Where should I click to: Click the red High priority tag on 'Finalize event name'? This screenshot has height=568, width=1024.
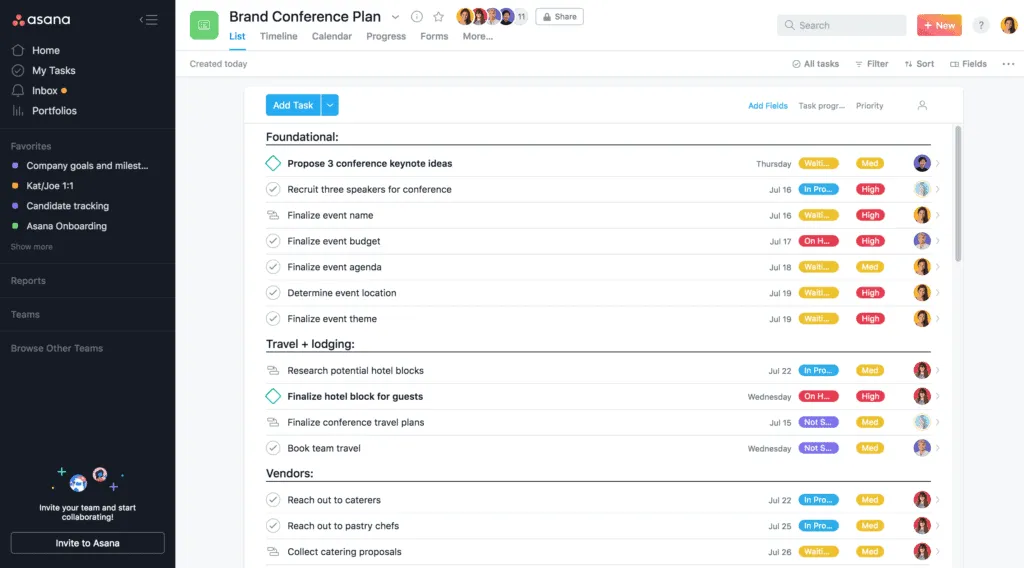coord(870,215)
